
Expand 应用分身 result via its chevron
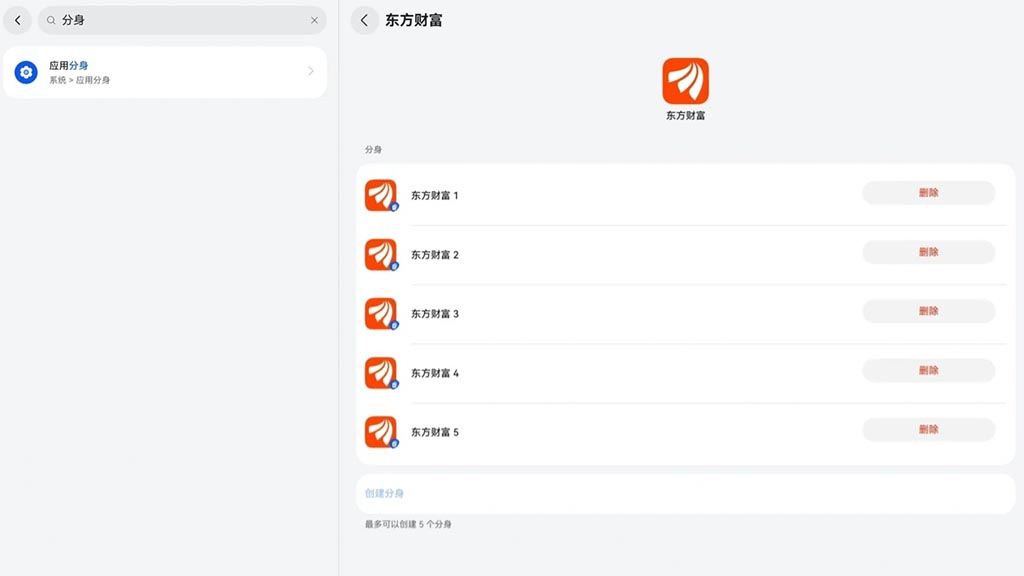tap(311, 72)
